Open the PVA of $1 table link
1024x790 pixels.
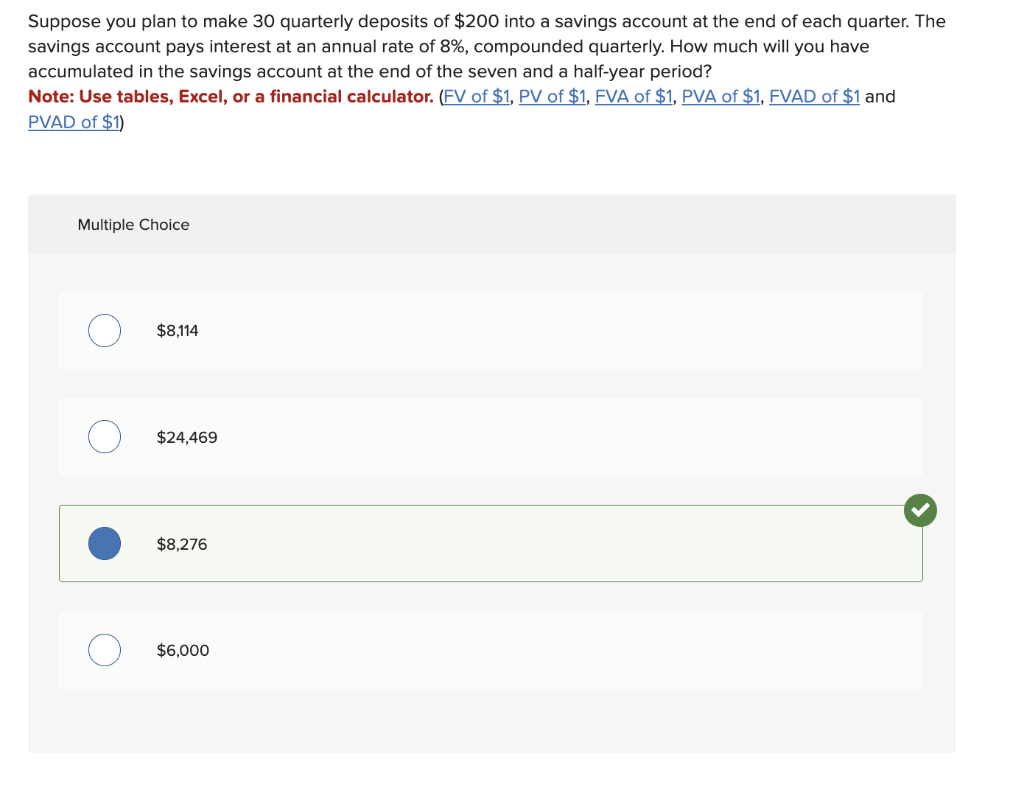pos(720,96)
